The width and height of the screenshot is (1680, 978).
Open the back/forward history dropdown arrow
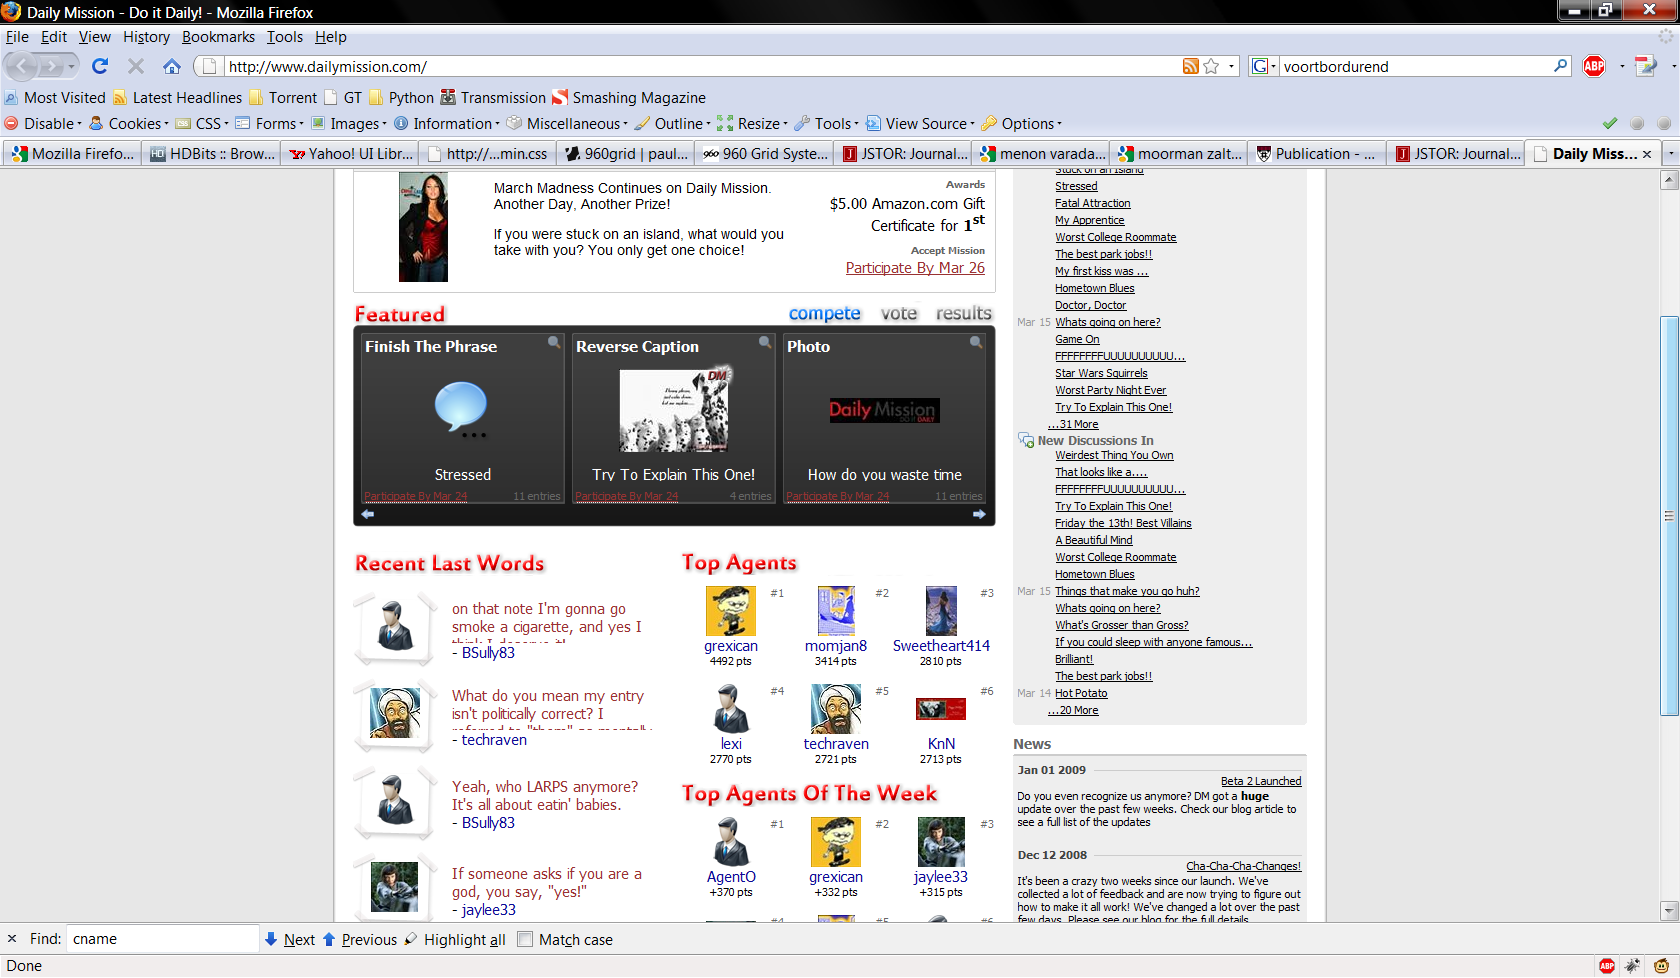(71, 66)
